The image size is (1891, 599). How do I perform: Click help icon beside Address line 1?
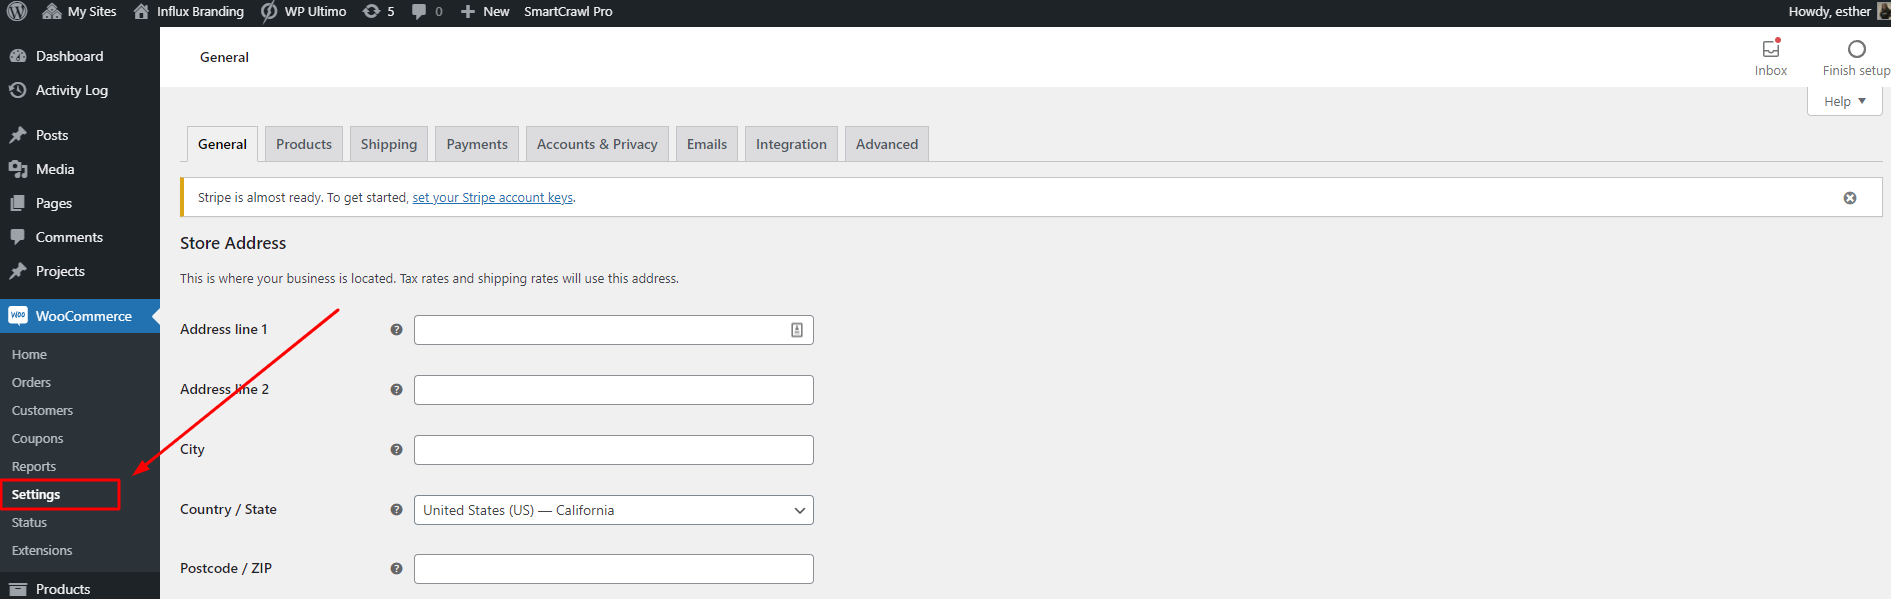pos(396,330)
